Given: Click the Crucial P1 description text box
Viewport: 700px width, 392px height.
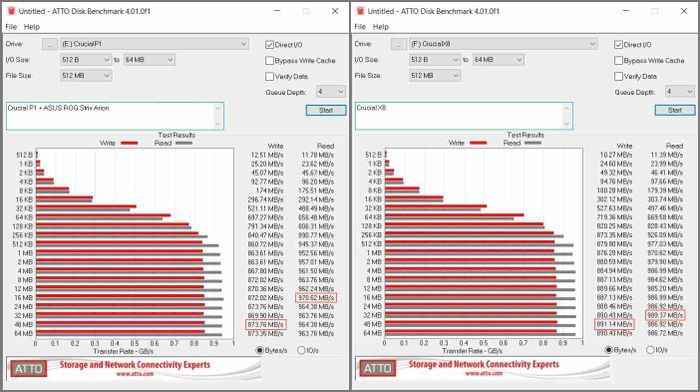Looking at the screenshot, I should [115, 116].
